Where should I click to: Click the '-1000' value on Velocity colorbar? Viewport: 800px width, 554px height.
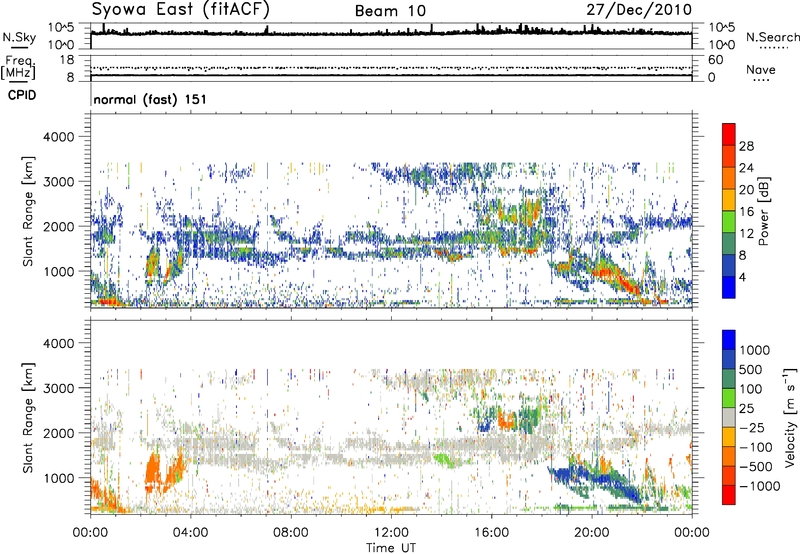point(759,486)
